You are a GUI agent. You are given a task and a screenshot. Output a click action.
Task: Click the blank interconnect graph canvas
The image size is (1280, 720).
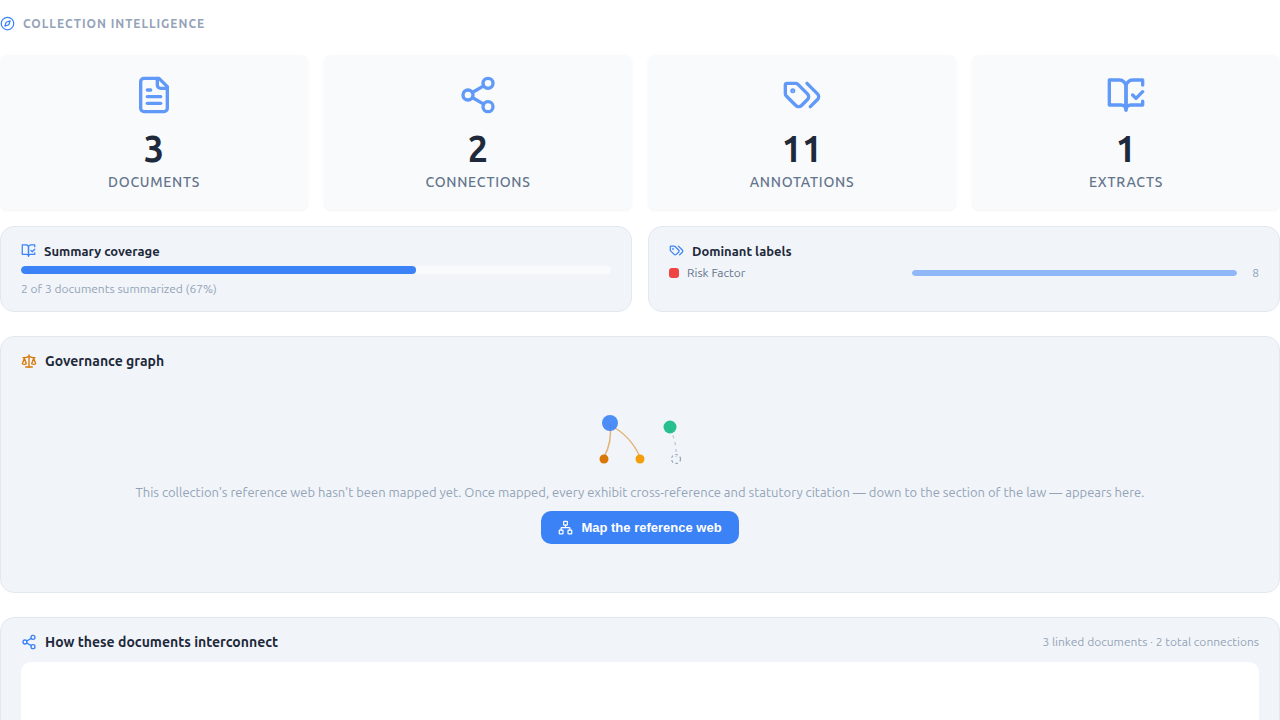tap(640, 691)
